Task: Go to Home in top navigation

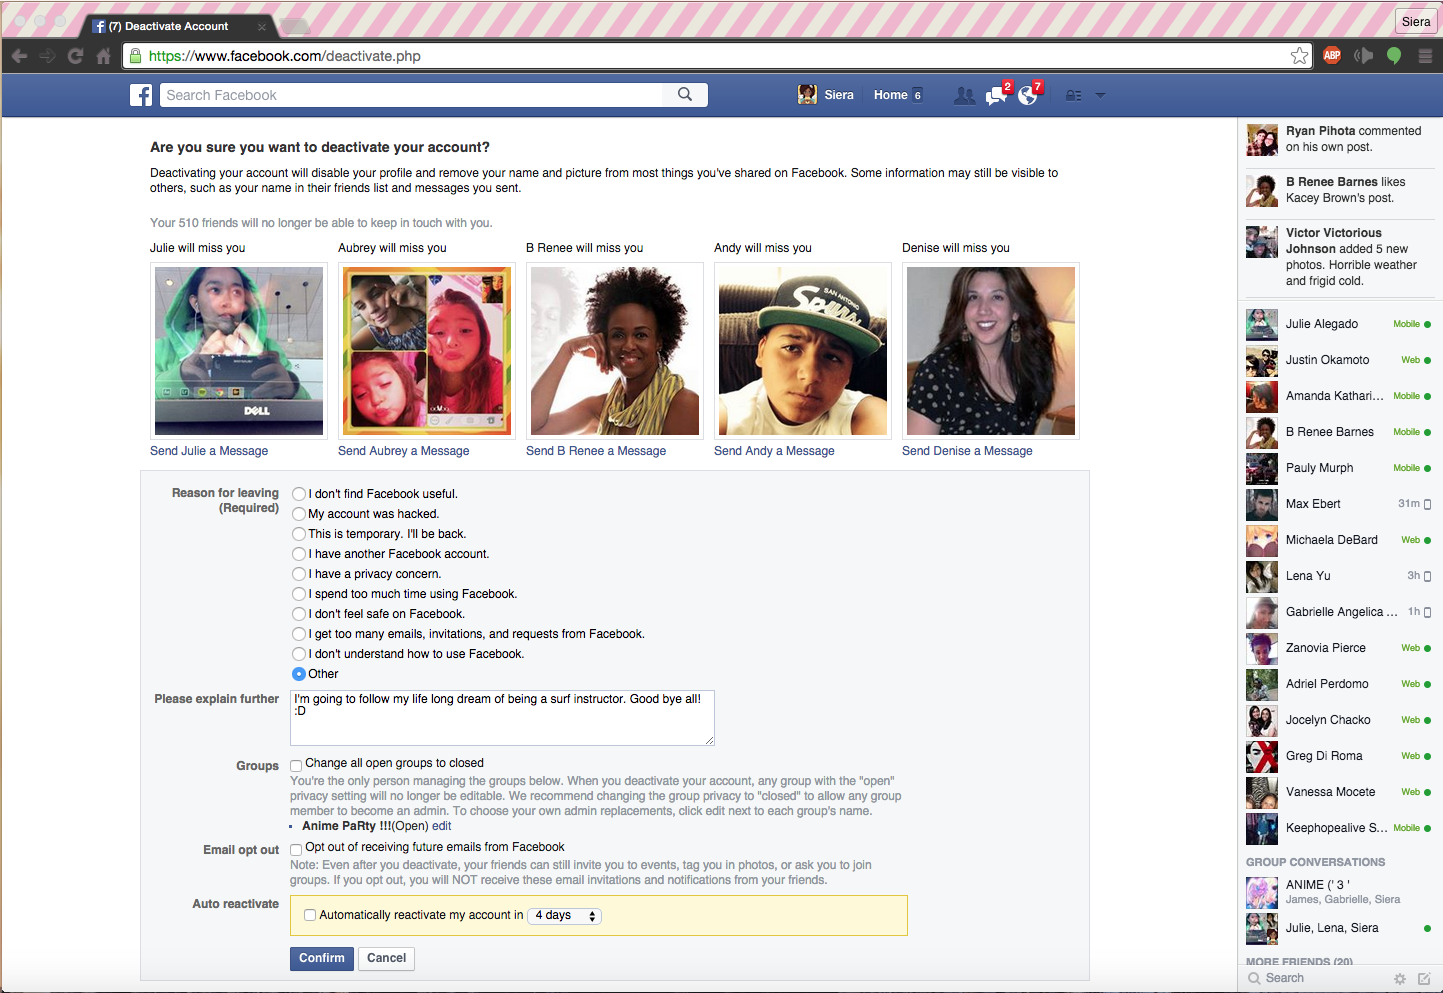Action: [x=890, y=95]
